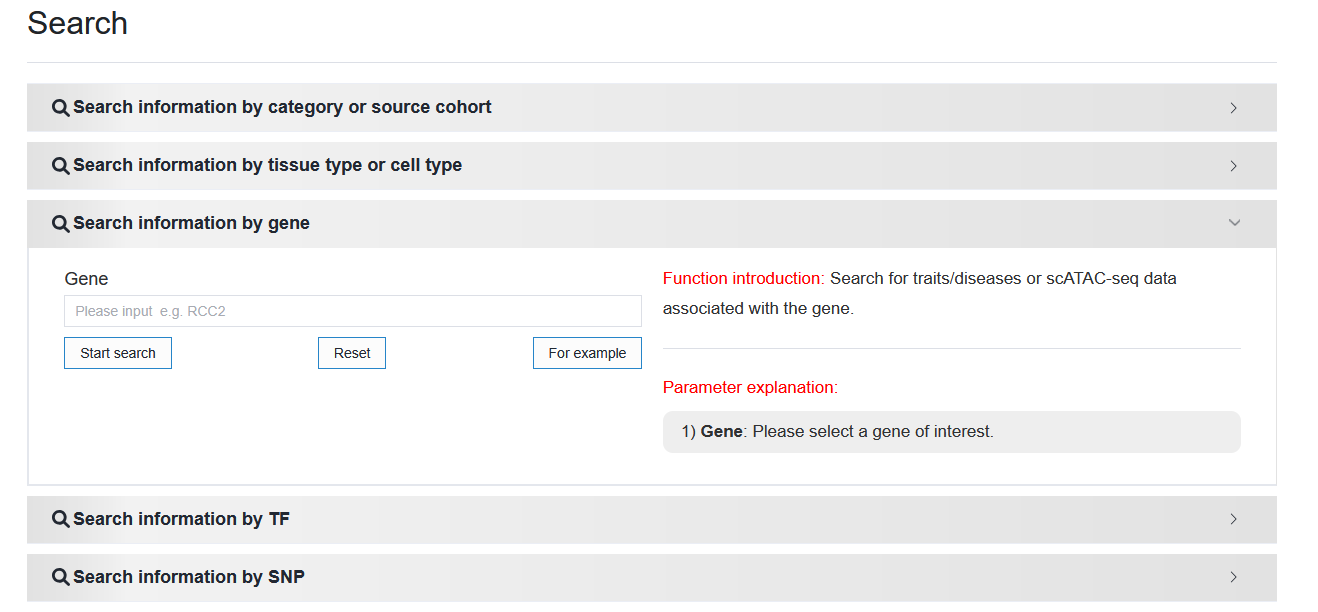Open Search information by tissue type section
The height and width of the screenshot is (612, 1318).
pos(652,165)
